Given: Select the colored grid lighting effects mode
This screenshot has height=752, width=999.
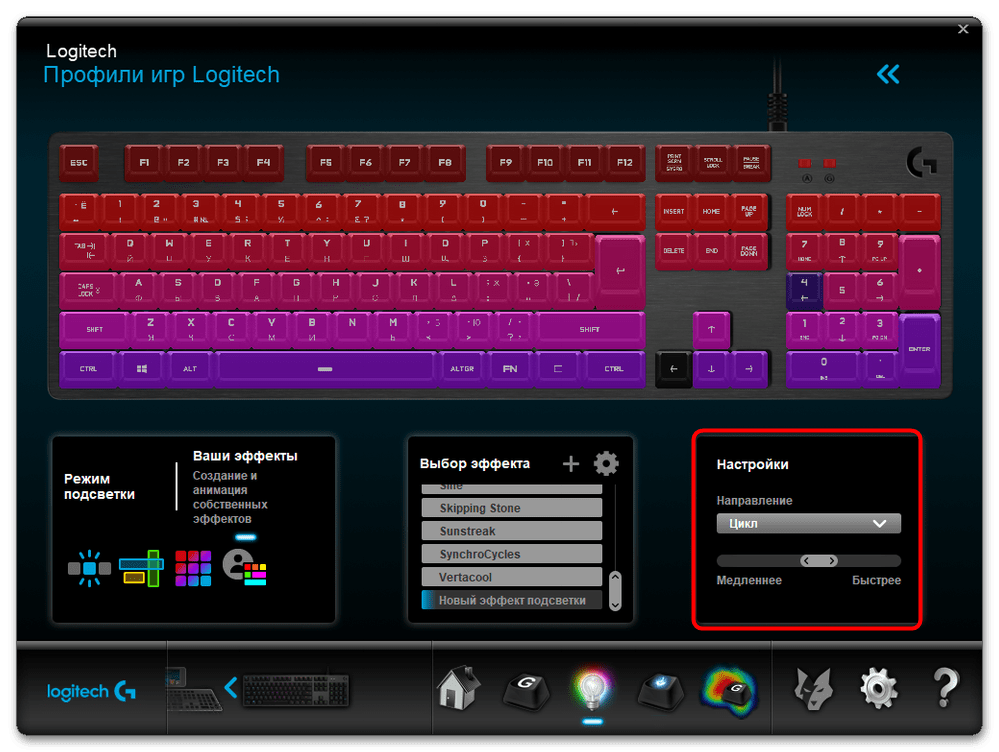Looking at the screenshot, I should (193, 567).
